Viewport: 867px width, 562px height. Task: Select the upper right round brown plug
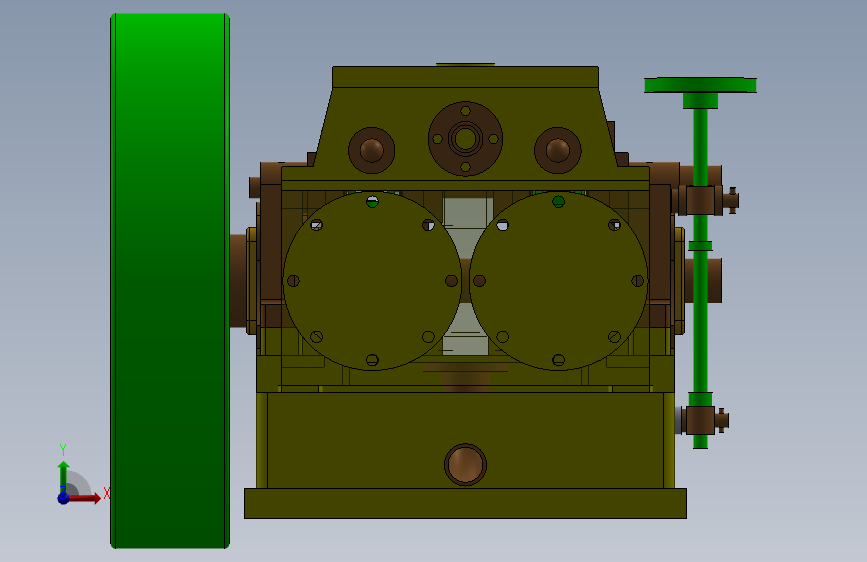tap(557, 150)
